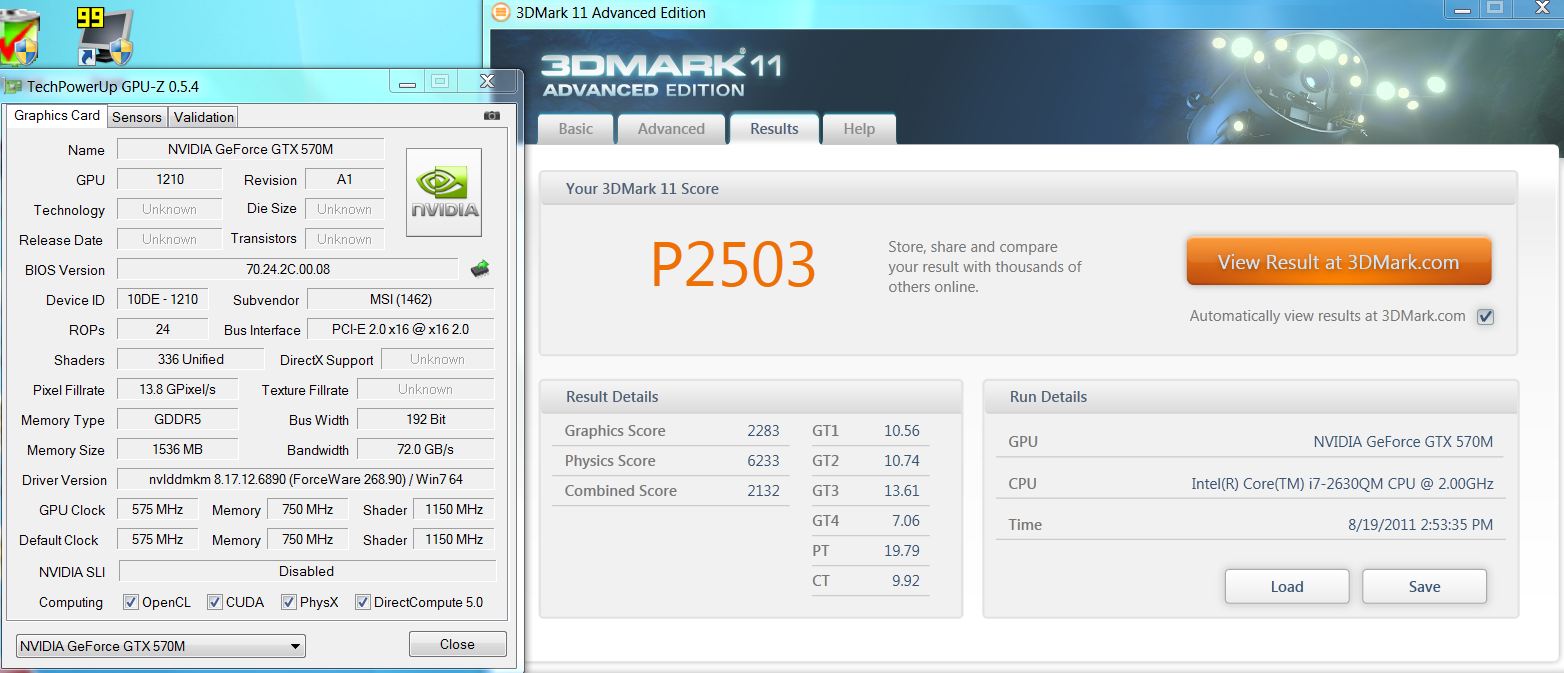
Task: Select the Results tab in 3DMark
Action: click(x=774, y=129)
